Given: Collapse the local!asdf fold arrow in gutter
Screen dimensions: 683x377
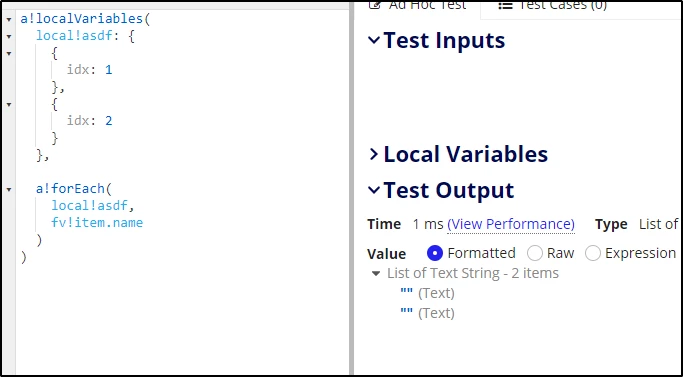Looking at the screenshot, I should click(x=9, y=37).
